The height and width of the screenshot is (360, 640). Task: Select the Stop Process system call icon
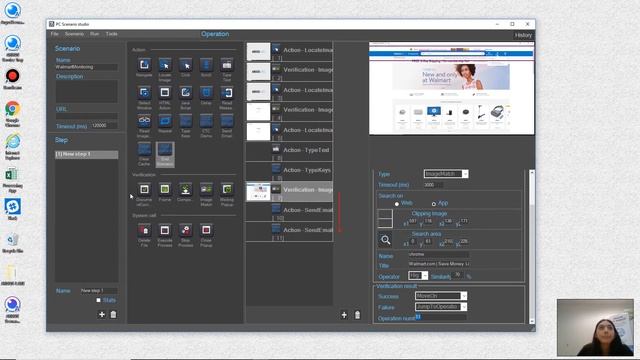pyautogui.click(x=186, y=230)
